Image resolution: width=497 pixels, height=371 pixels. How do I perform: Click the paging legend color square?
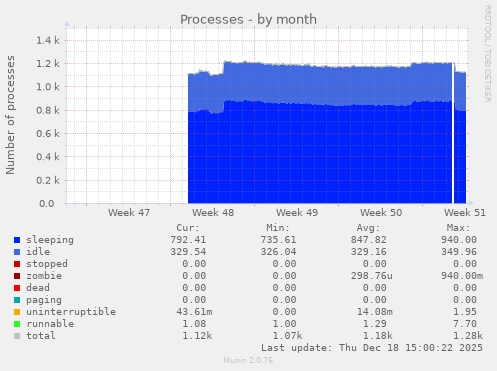point(17,300)
